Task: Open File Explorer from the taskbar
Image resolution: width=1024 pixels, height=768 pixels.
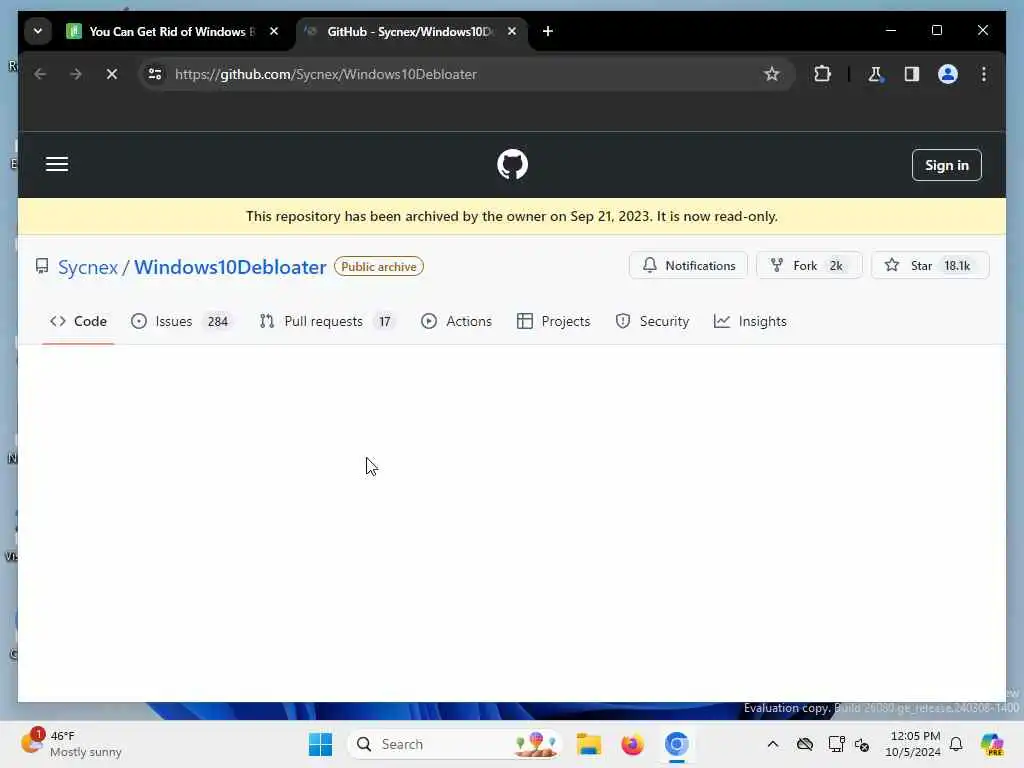Action: (588, 744)
